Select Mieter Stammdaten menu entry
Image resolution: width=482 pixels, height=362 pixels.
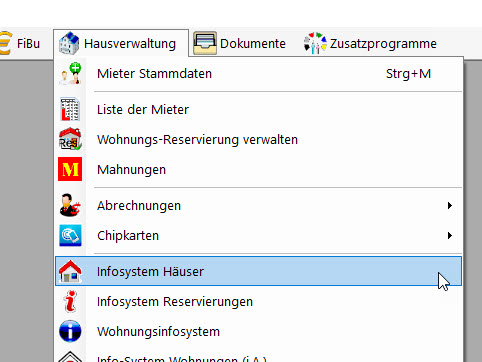[258, 73]
